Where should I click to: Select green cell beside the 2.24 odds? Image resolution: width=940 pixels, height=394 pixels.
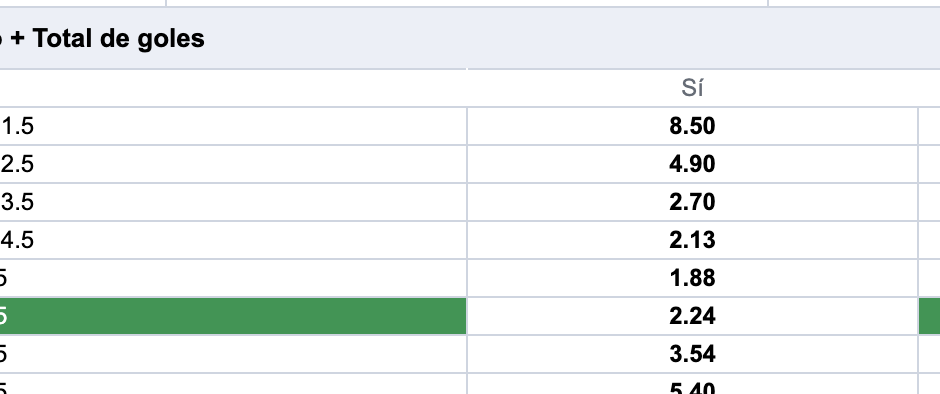point(930,315)
